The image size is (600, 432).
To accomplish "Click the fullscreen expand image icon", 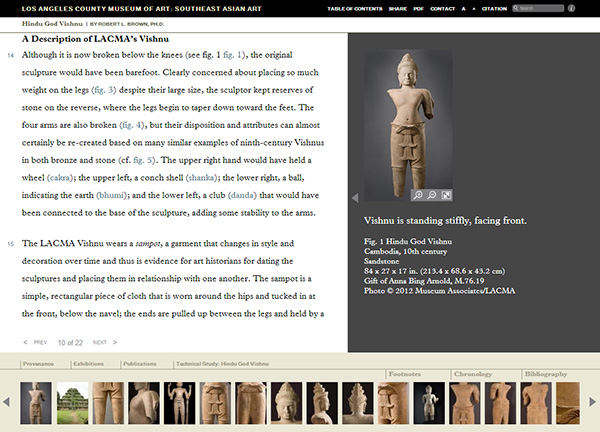I will (x=446, y=195).
